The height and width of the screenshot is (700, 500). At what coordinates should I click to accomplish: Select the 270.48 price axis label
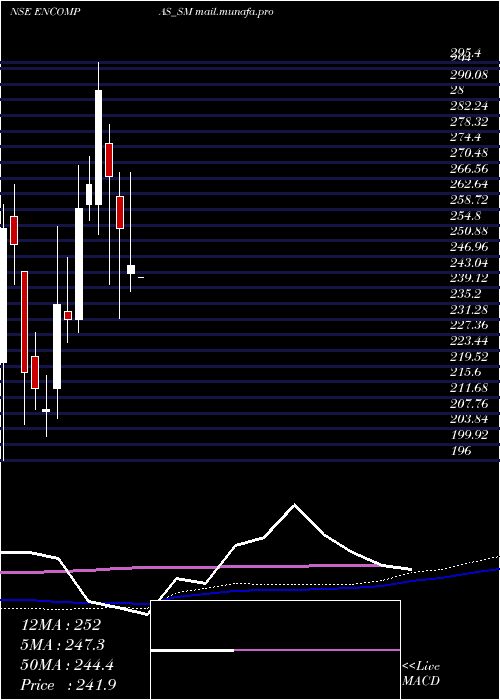coord(469,153)
